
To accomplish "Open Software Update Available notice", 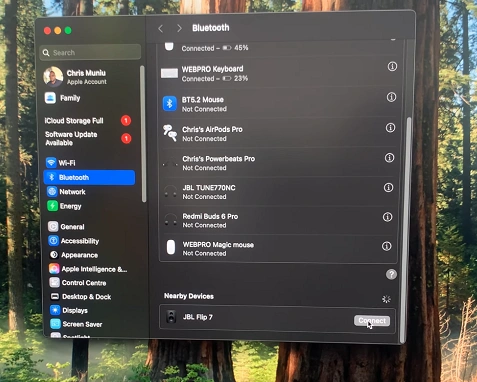I will (x=88, y=138).
